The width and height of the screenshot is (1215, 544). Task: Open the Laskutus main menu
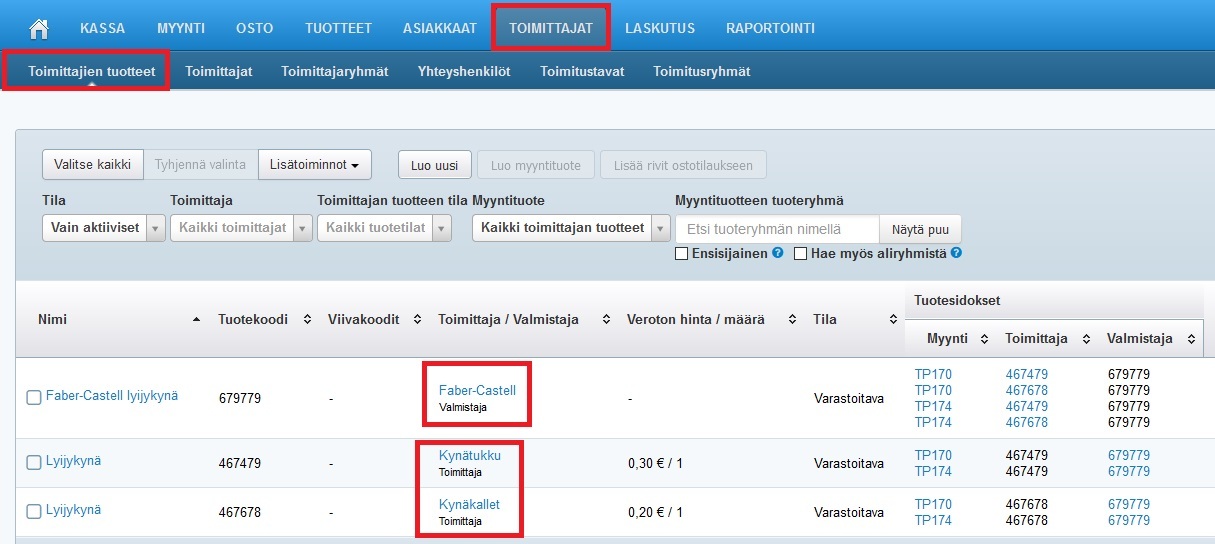coord(659,28)
